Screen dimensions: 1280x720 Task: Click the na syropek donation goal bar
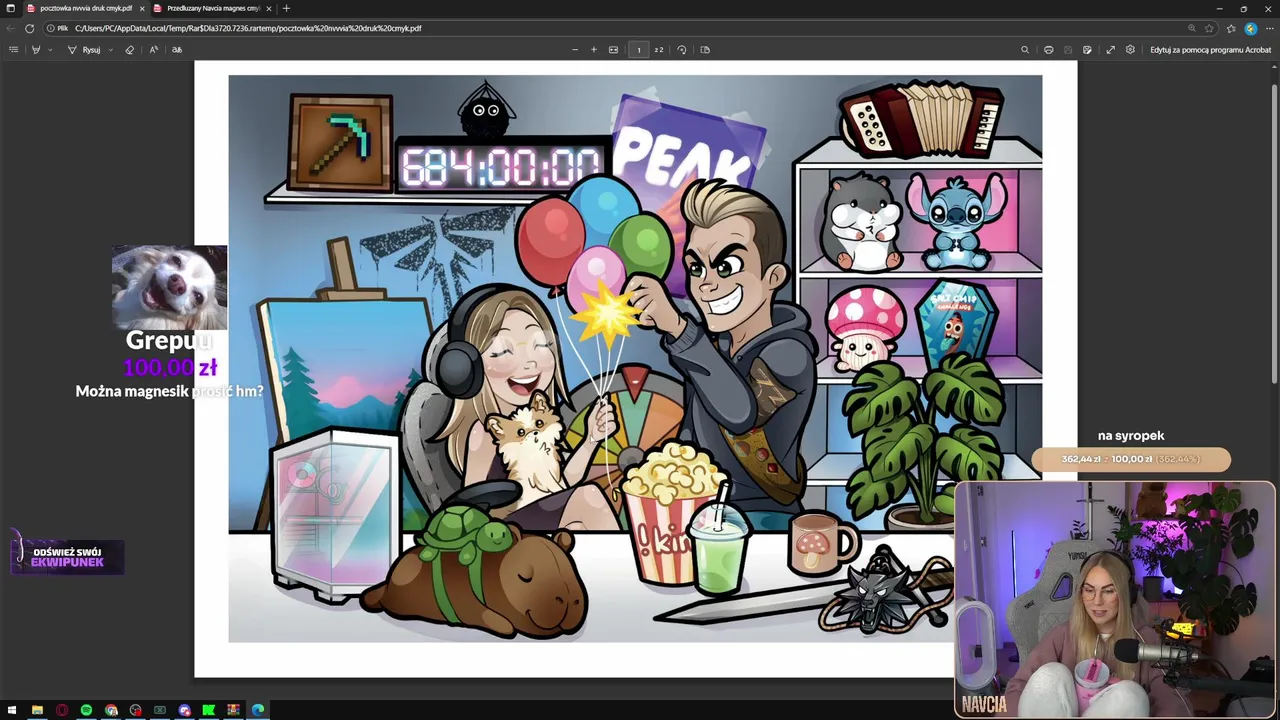[x=1131, y=459]
